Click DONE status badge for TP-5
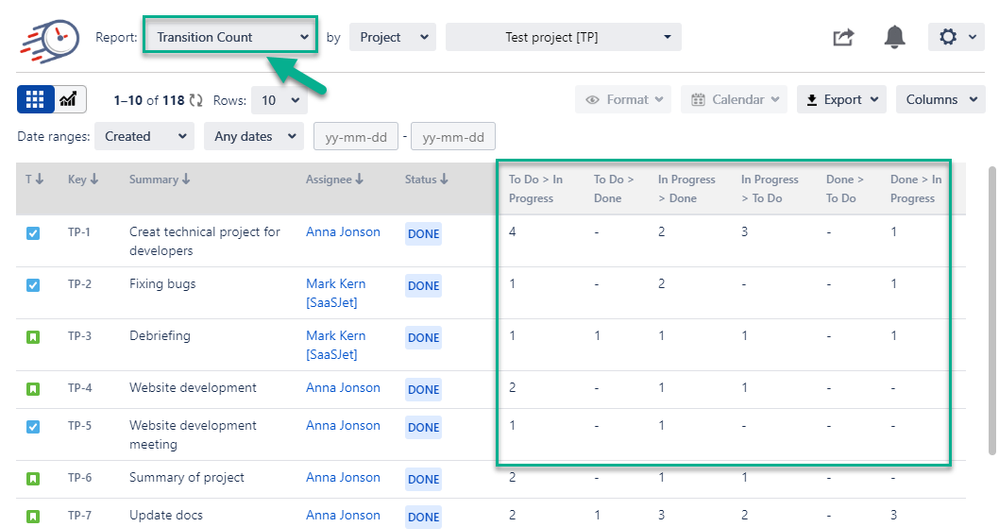 pyautogui.click(x=424, y=427)
